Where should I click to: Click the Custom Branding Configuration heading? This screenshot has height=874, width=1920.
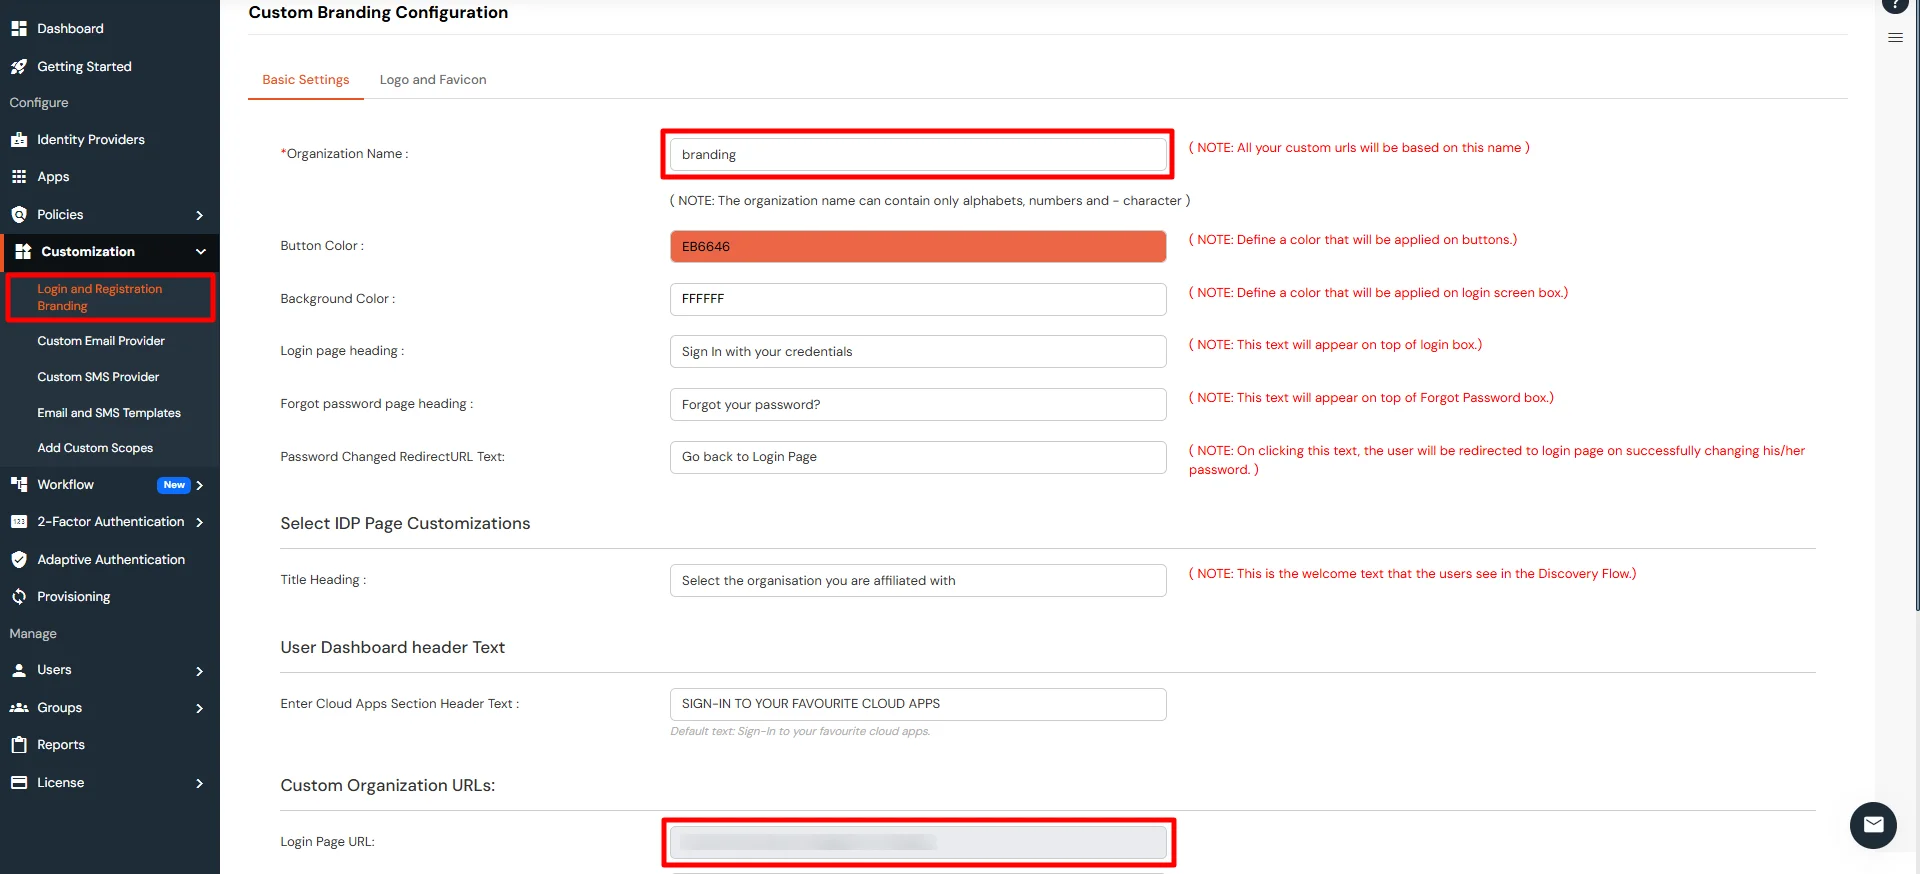[x=378, y=13]
